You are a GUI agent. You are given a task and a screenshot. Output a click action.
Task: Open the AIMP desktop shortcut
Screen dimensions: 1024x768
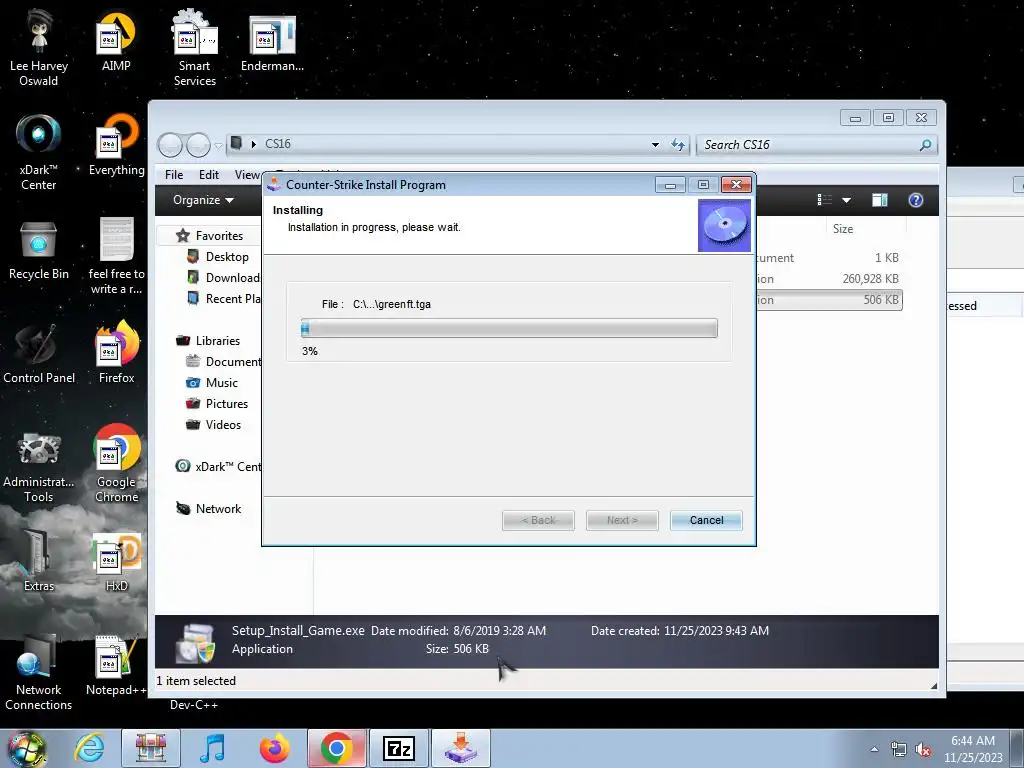click(116, 42)
